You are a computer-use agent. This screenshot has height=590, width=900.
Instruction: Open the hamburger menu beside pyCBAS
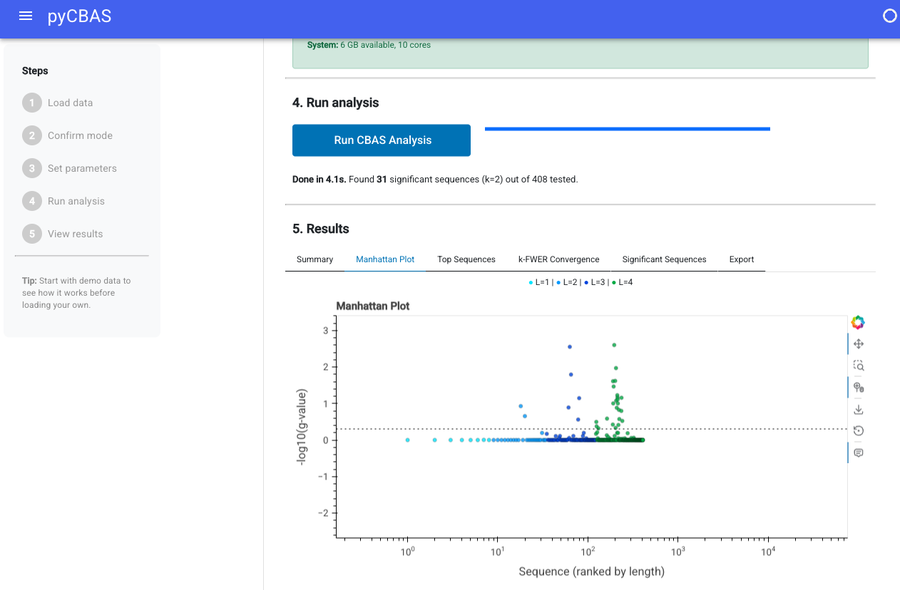tap(25, 16)
